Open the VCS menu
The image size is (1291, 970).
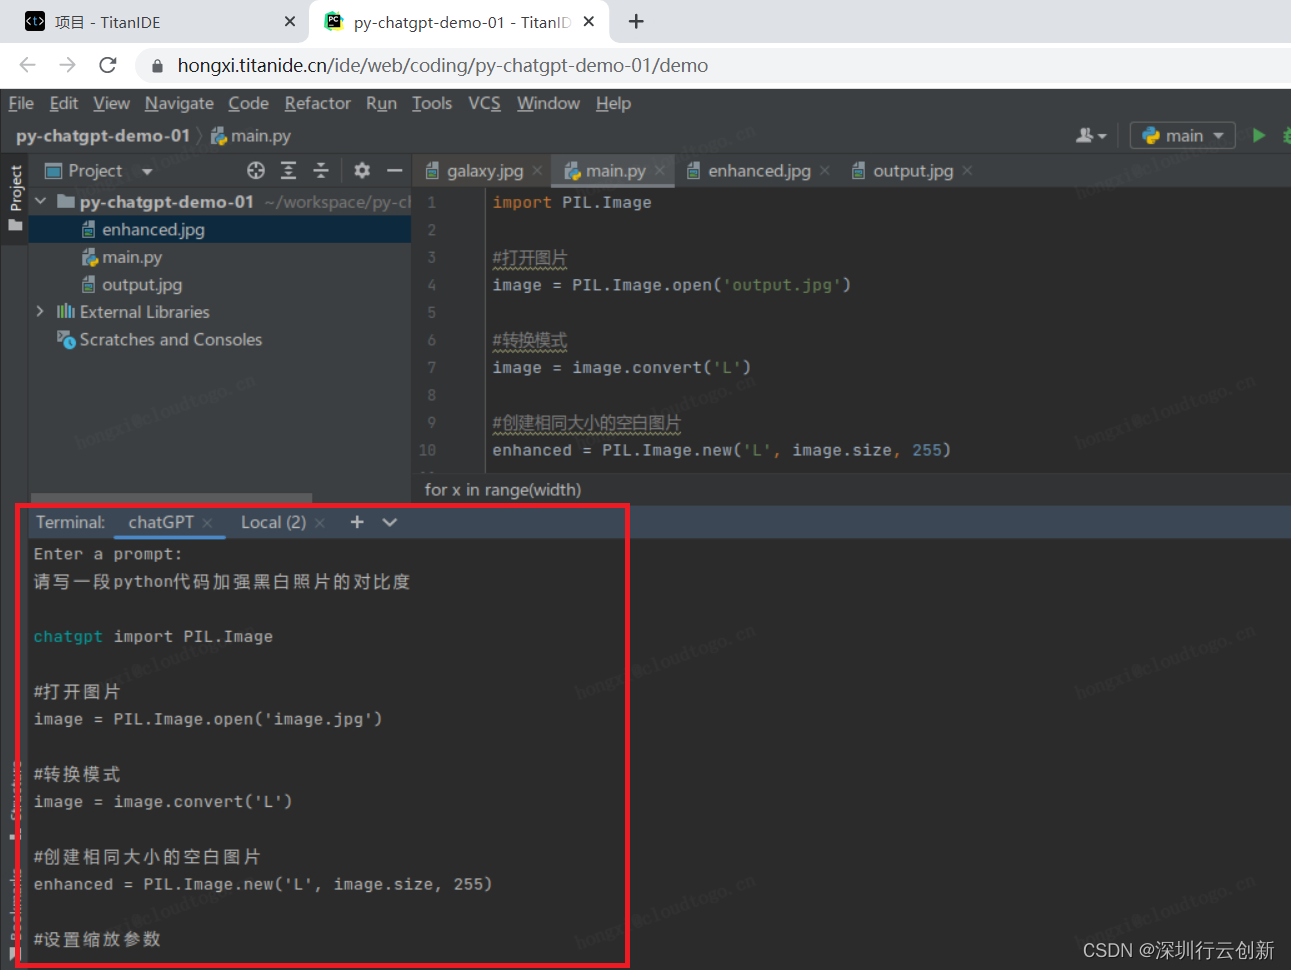[484, 103]
